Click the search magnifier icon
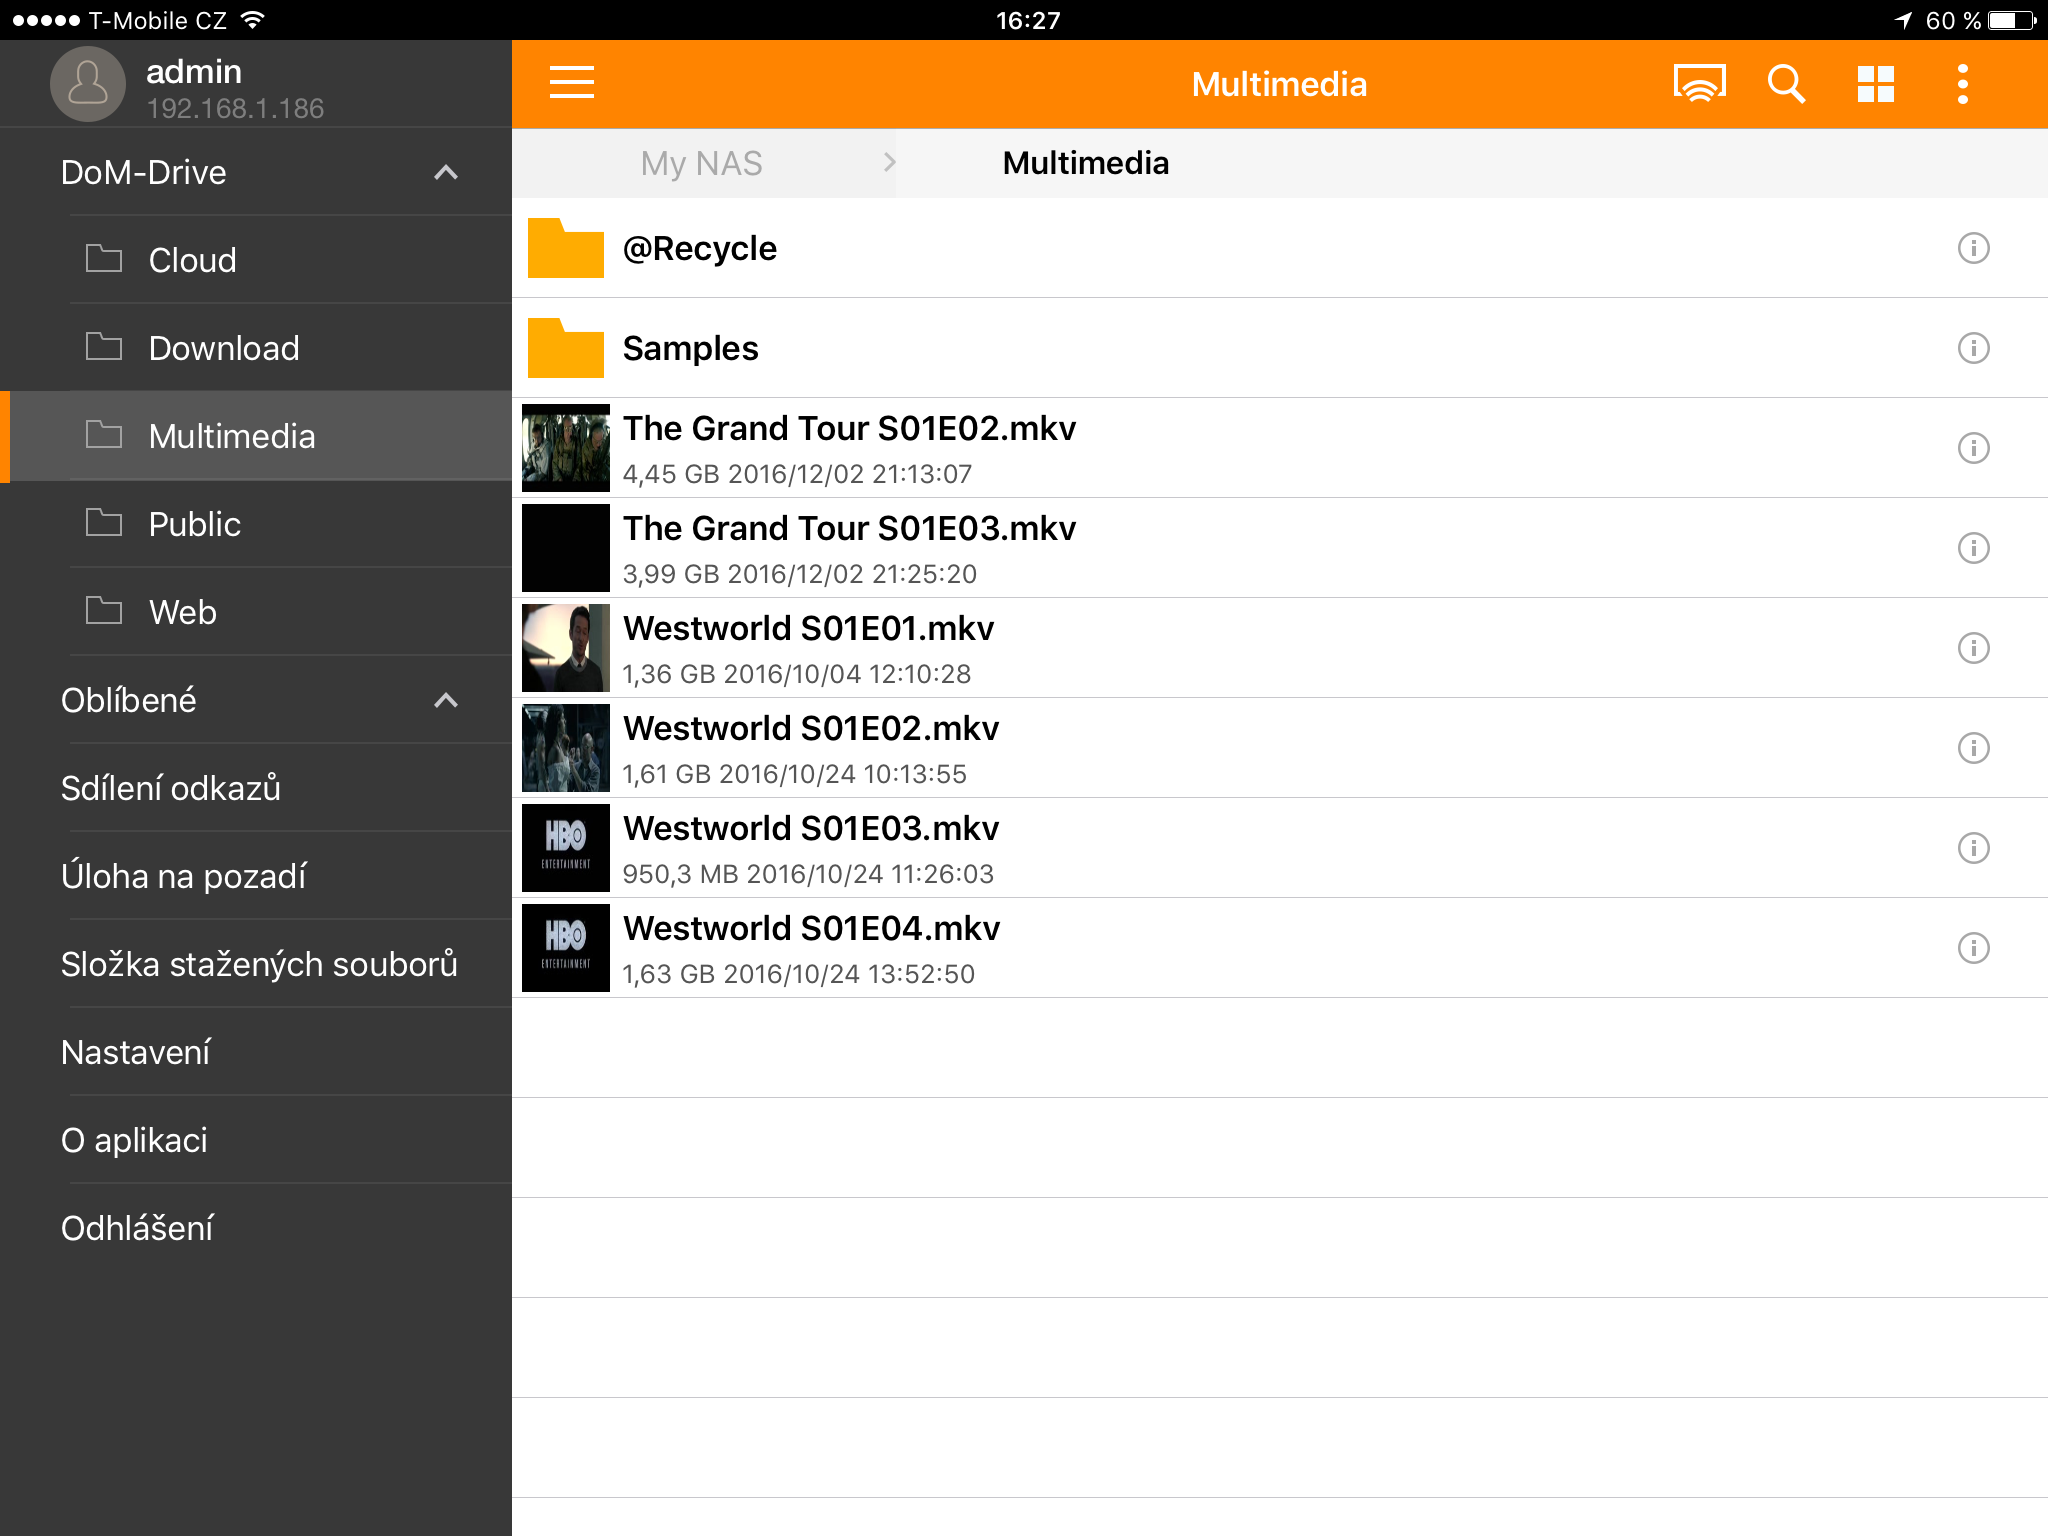Screen dimensions: 2048x1536 1786,84
